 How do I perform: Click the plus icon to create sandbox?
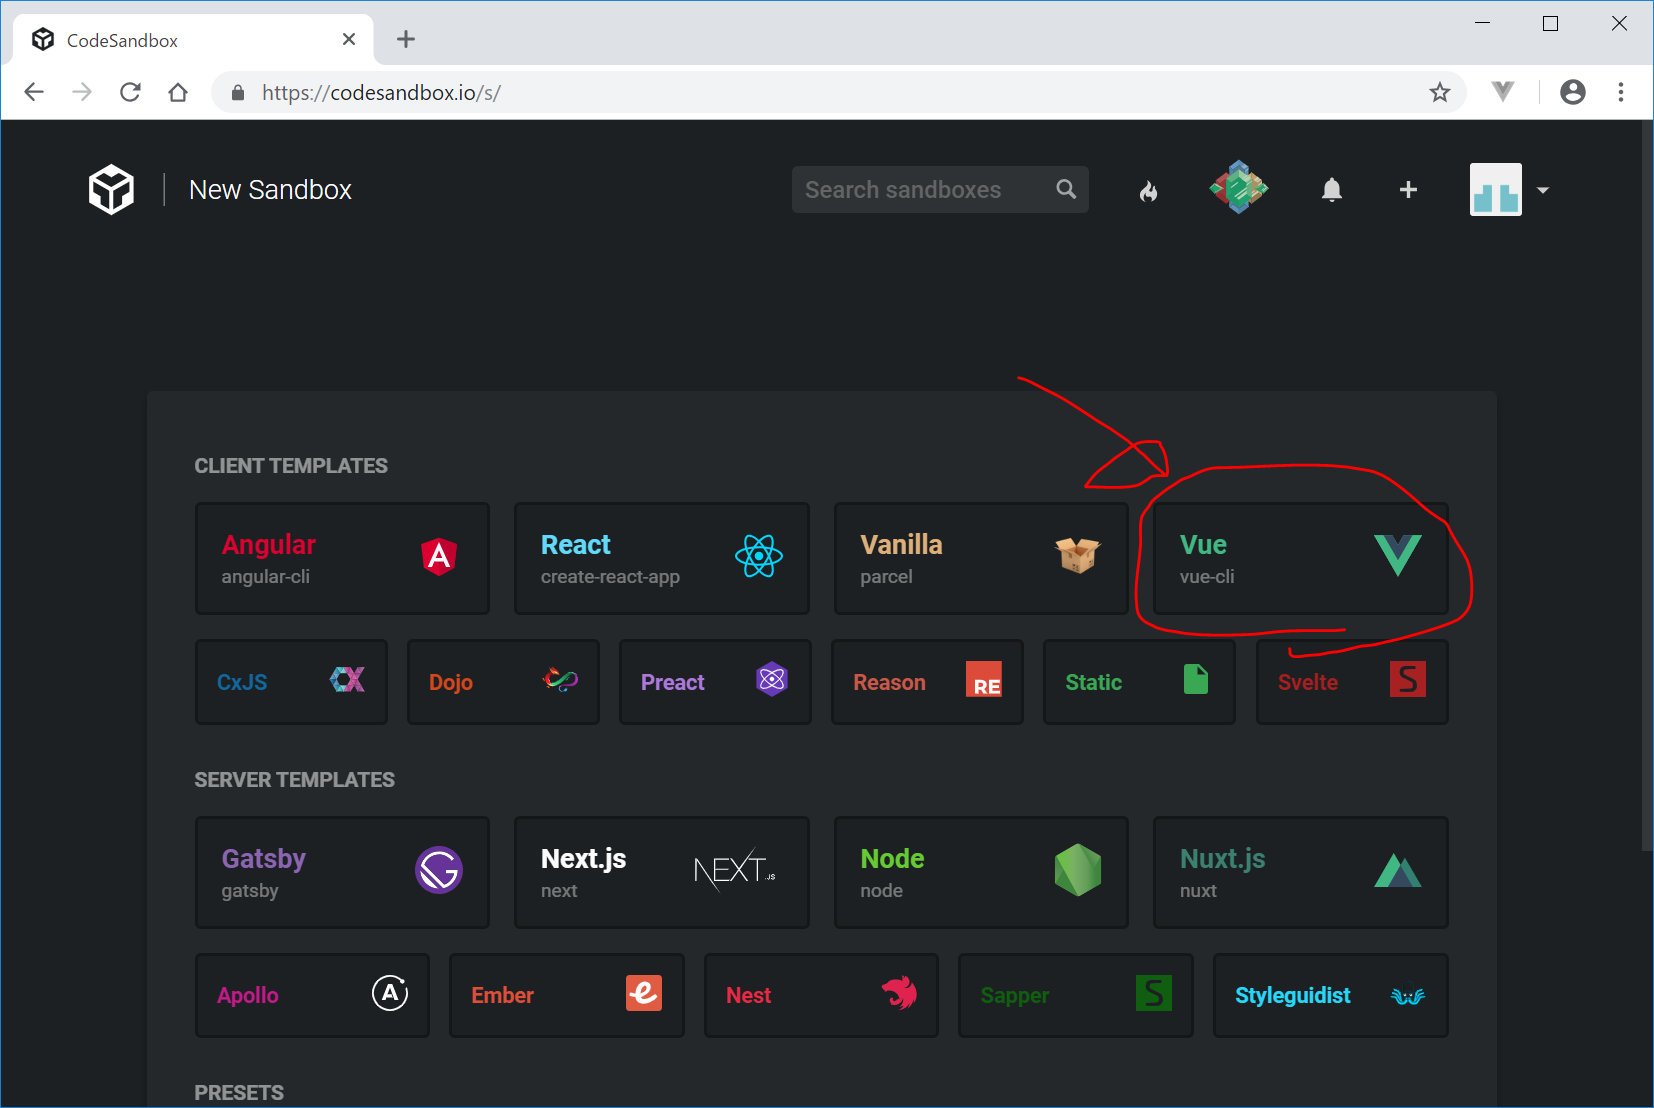[x=1408, y=190]
